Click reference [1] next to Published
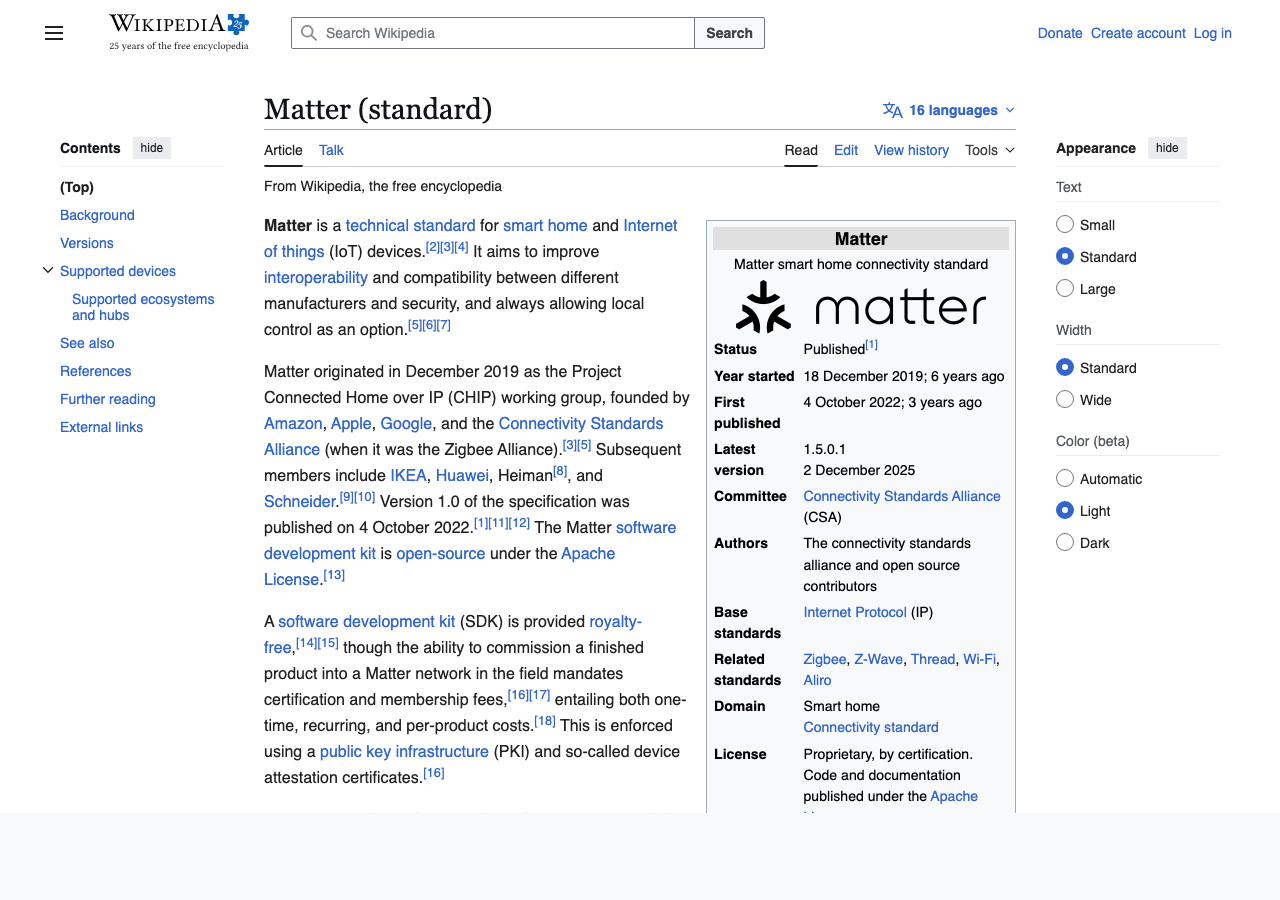 point(871,343)
